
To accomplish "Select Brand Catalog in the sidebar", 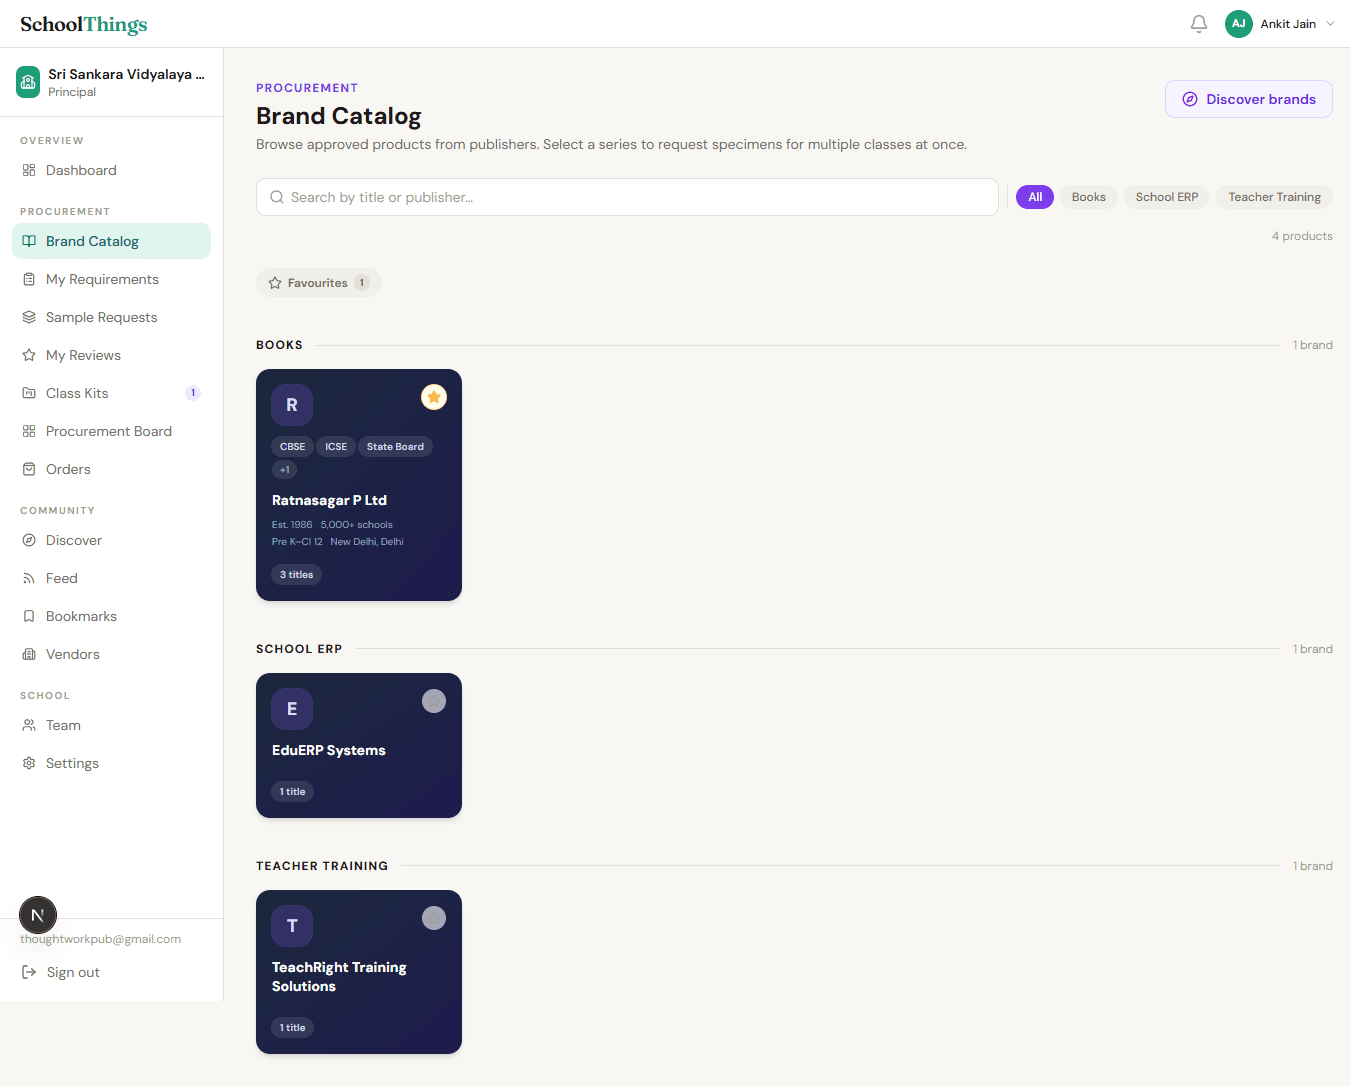I will click(x=111, y=241).
